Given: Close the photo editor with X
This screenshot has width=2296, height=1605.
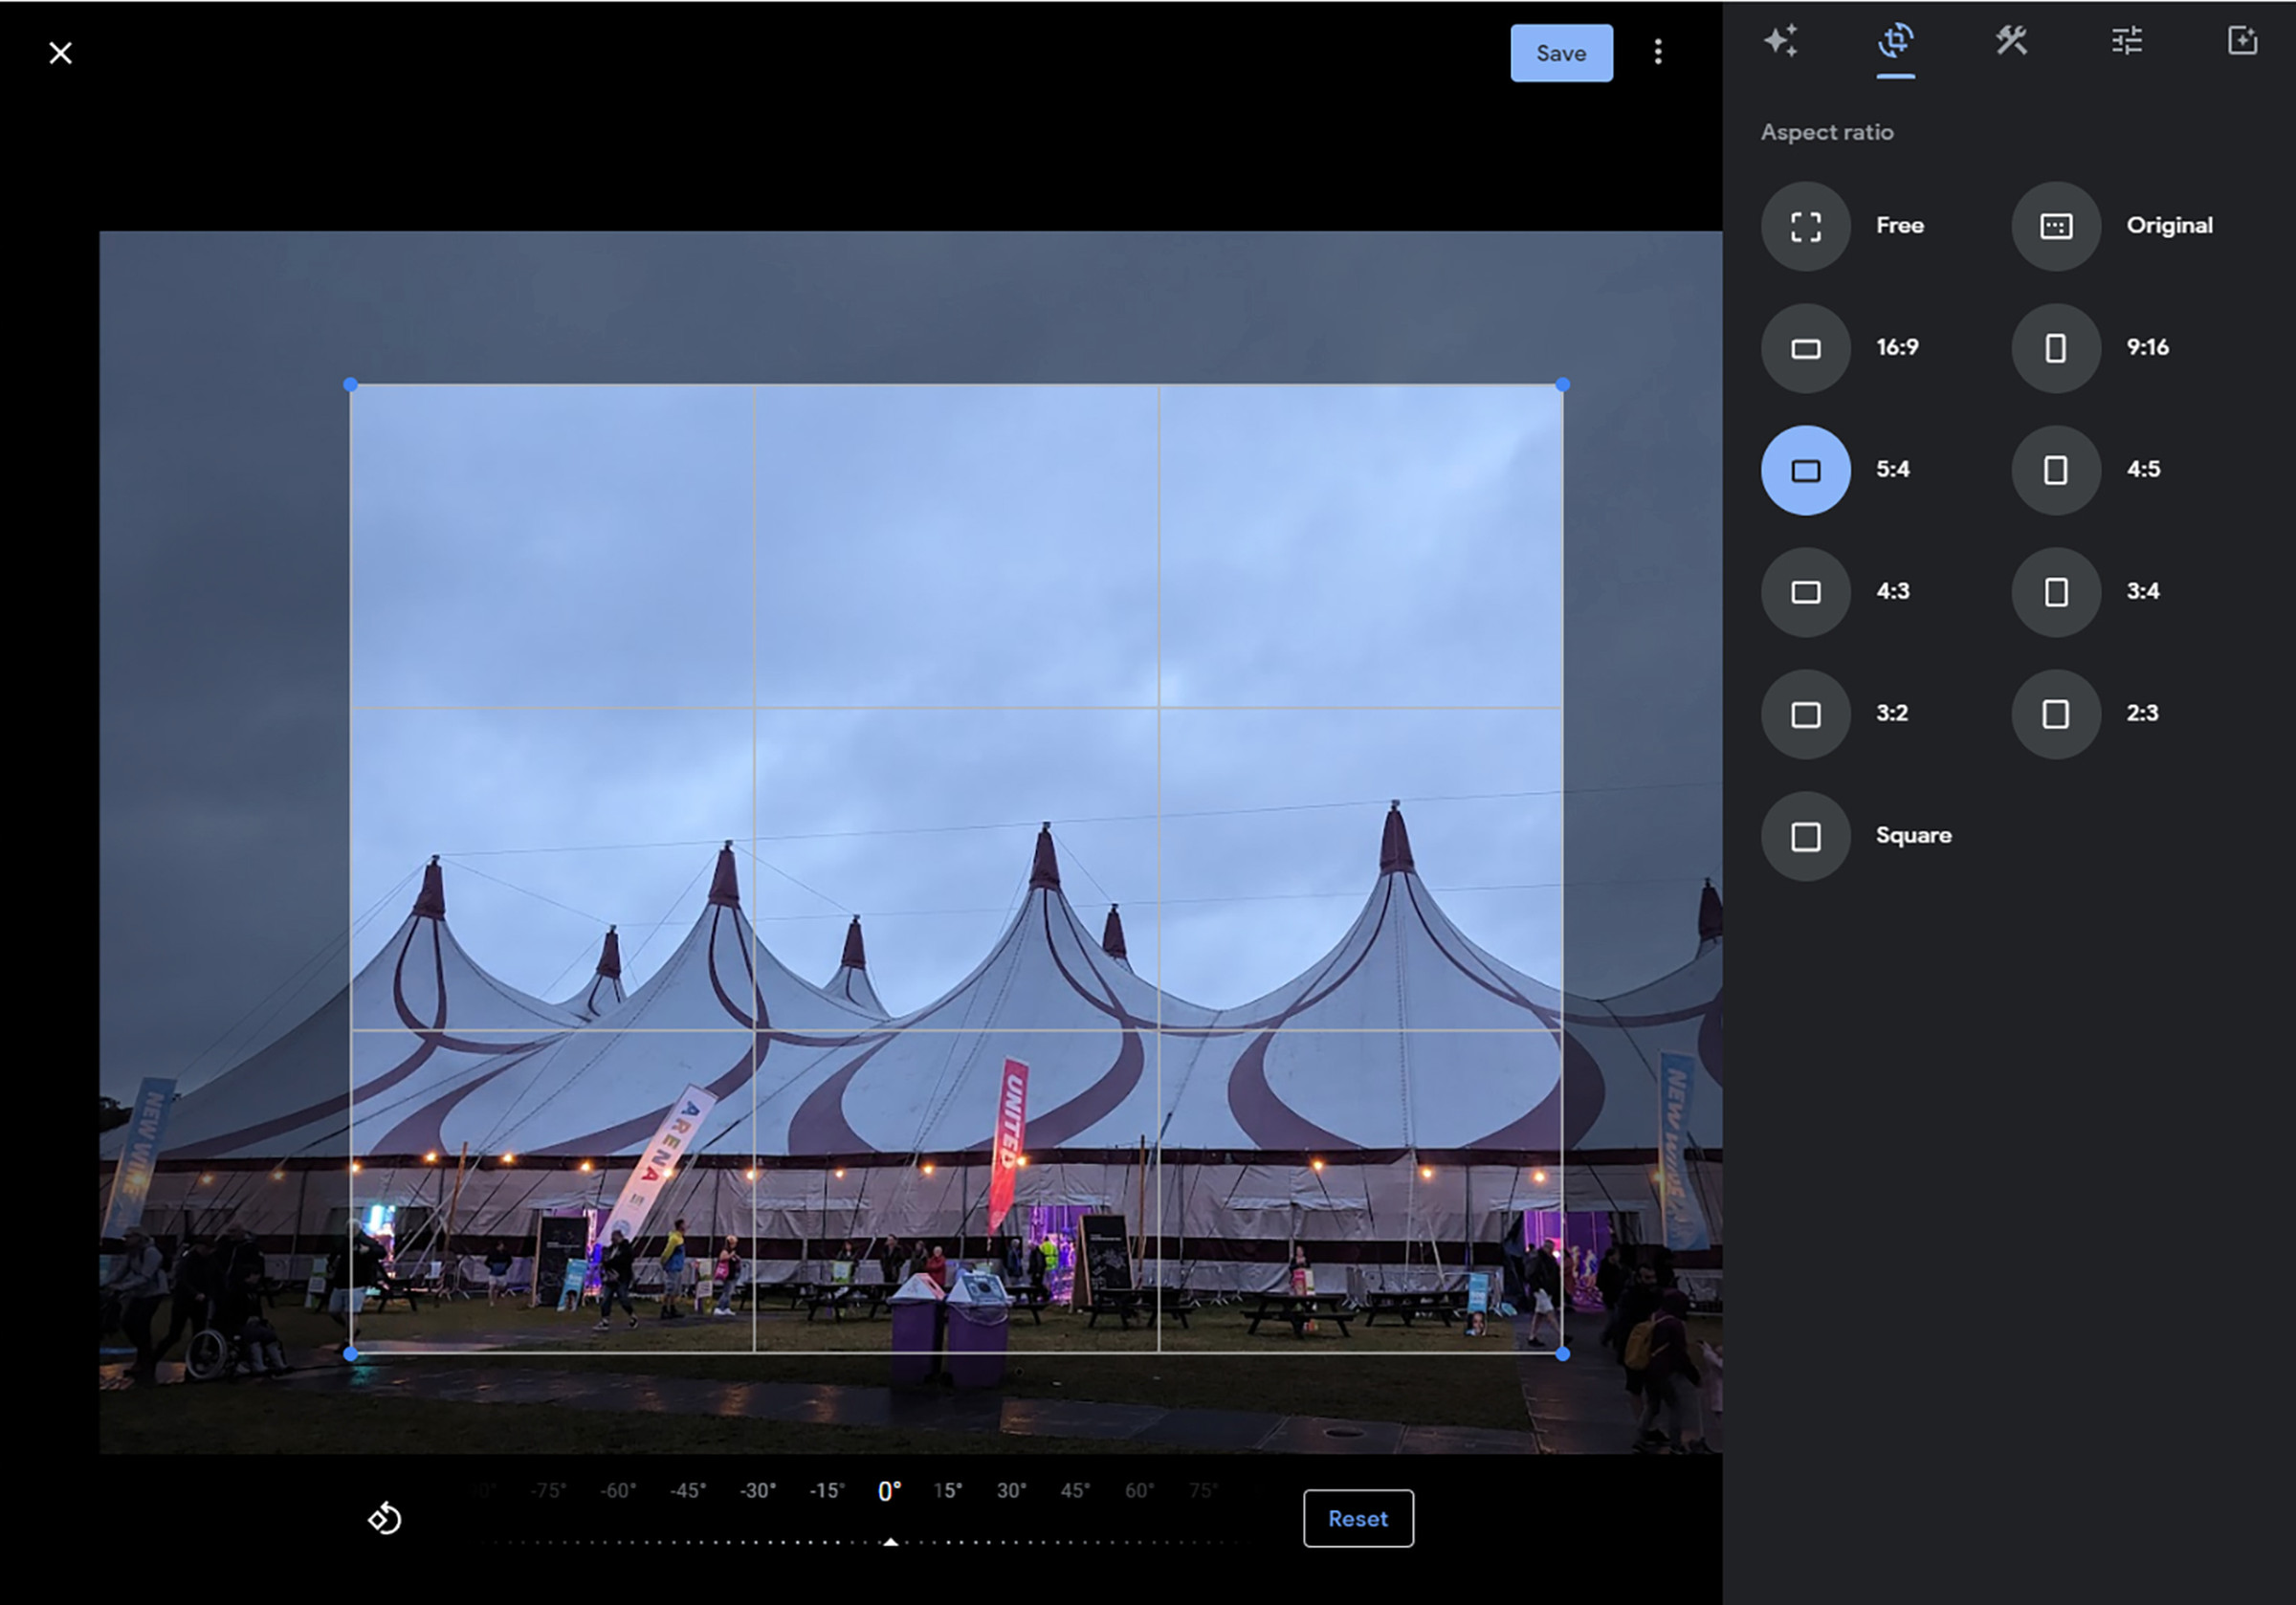Looking at the screenshot, I should [x=61, y=53].
